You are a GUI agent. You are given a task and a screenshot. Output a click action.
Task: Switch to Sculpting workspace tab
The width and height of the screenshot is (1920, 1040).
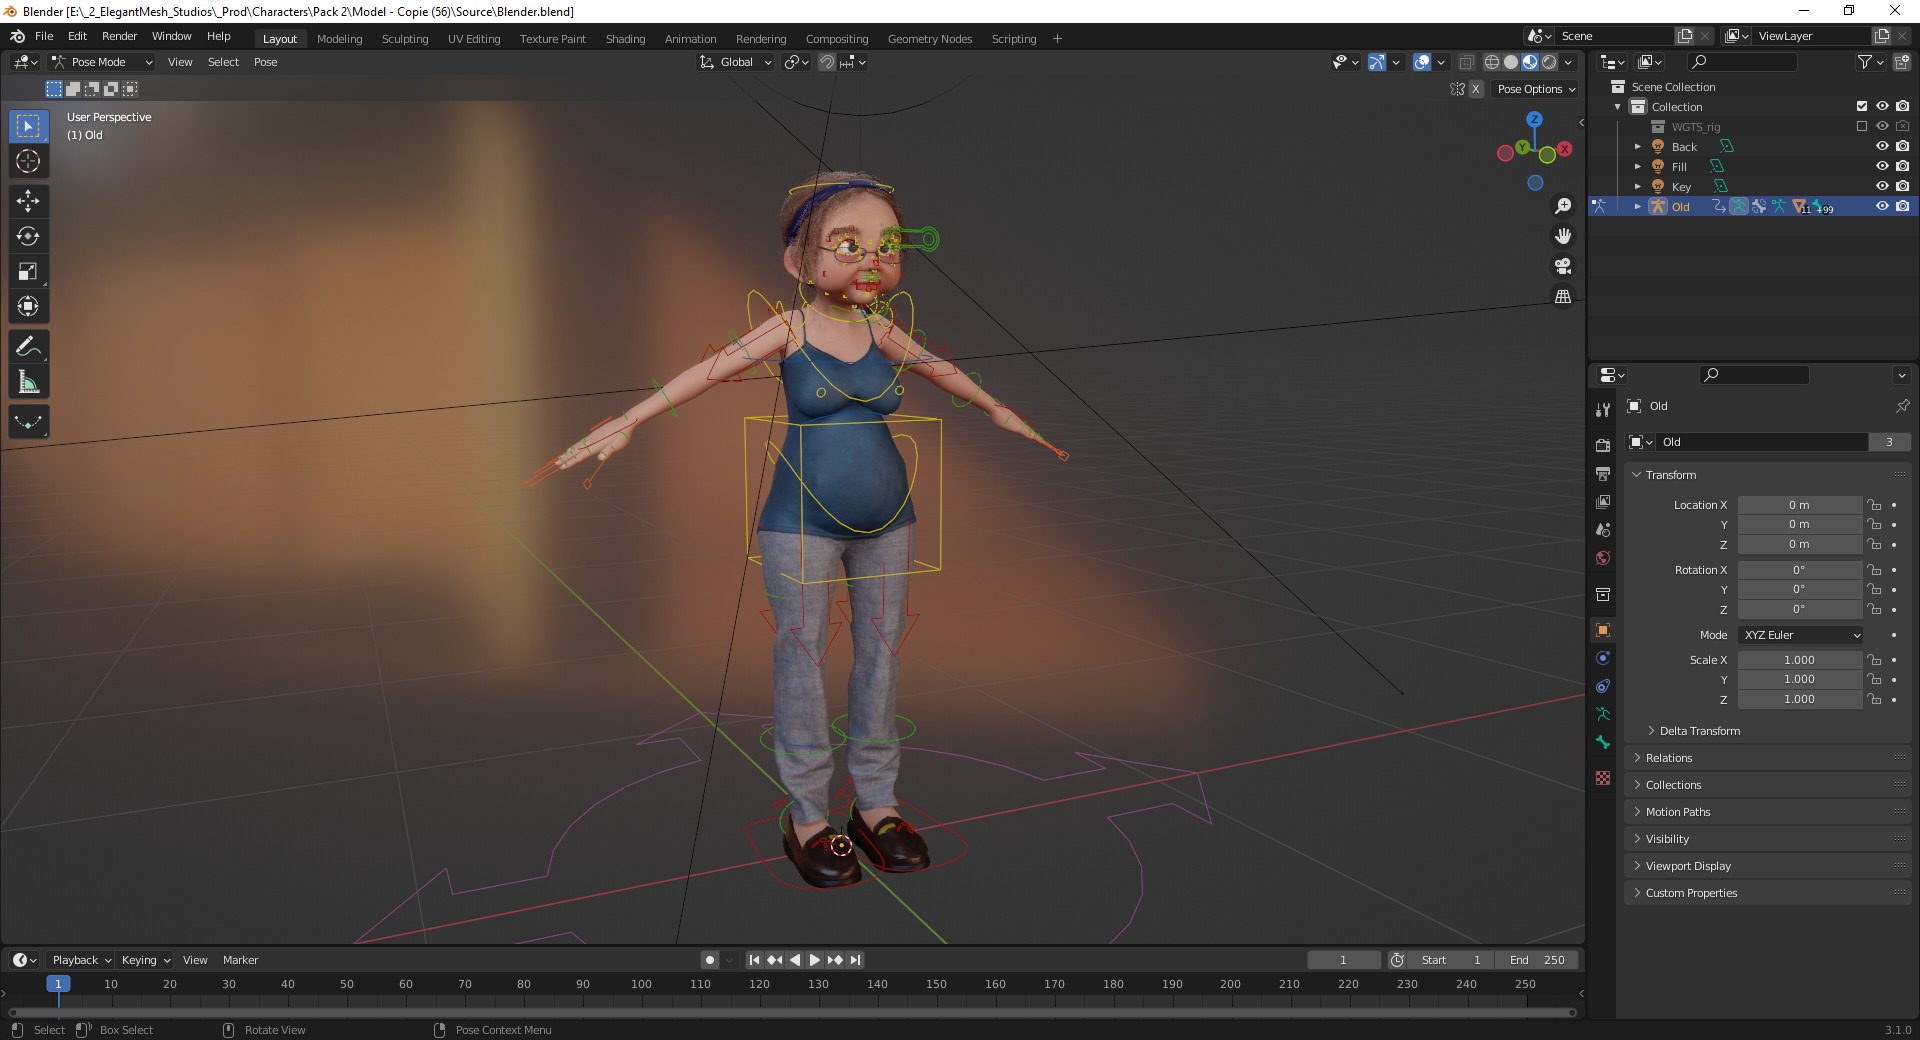pyautogui.click(x=405, y=39)
